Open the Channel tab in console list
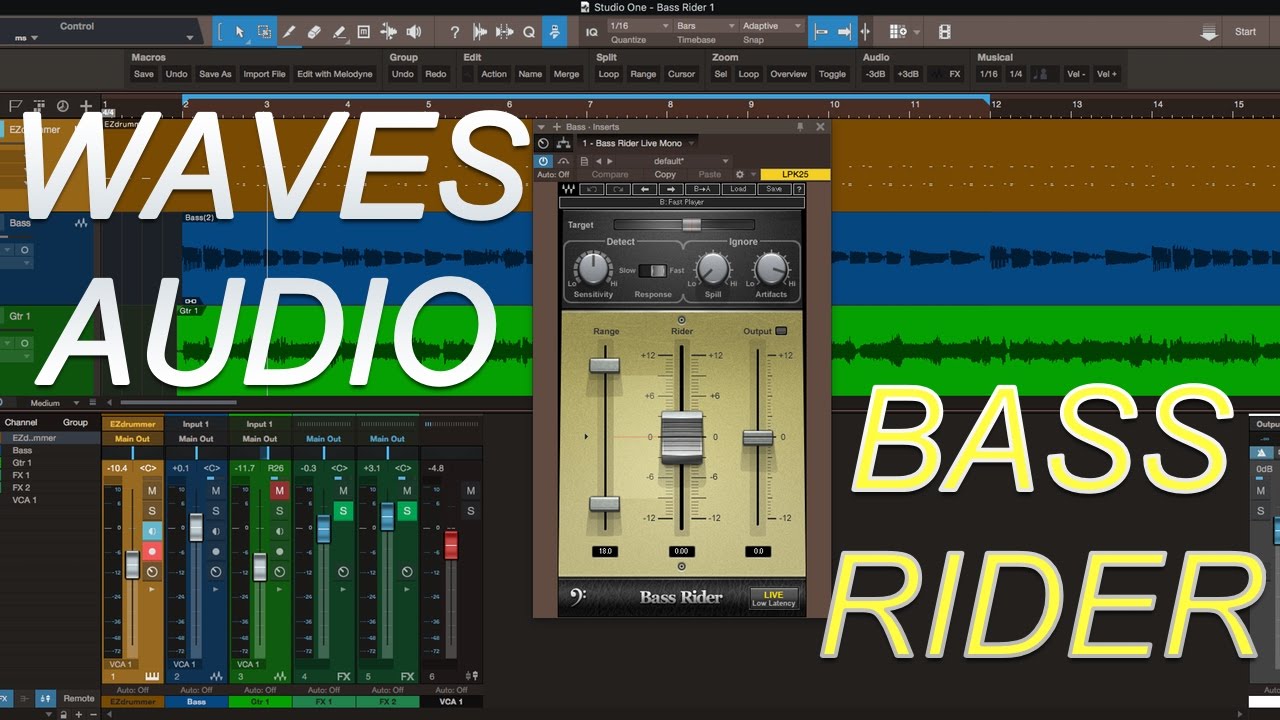Image resolution: width=1280 pixels, height=720 pixels. [21, 423]
